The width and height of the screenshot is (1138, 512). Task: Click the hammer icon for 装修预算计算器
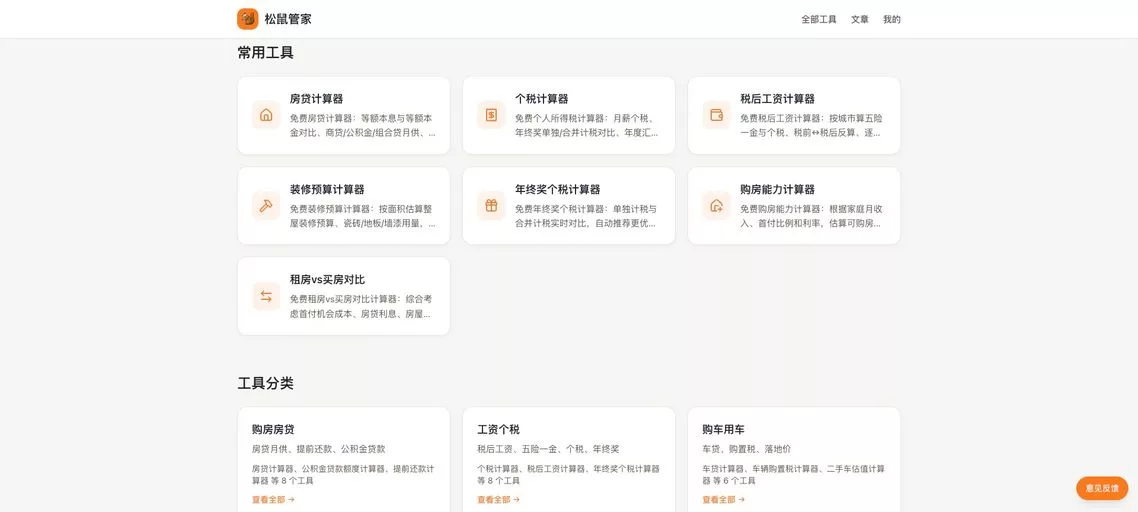pyautogui.click(x=266, y=206)
